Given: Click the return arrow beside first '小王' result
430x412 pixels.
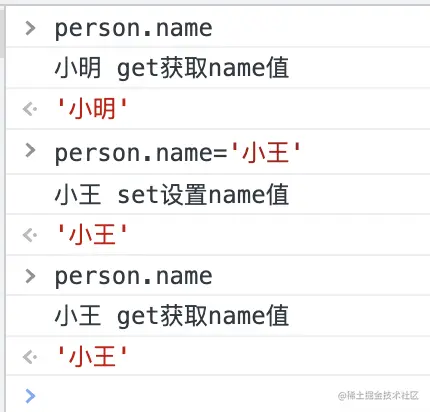Looking at the screenshot, I should pyautogui.click(x=30, y=235).
